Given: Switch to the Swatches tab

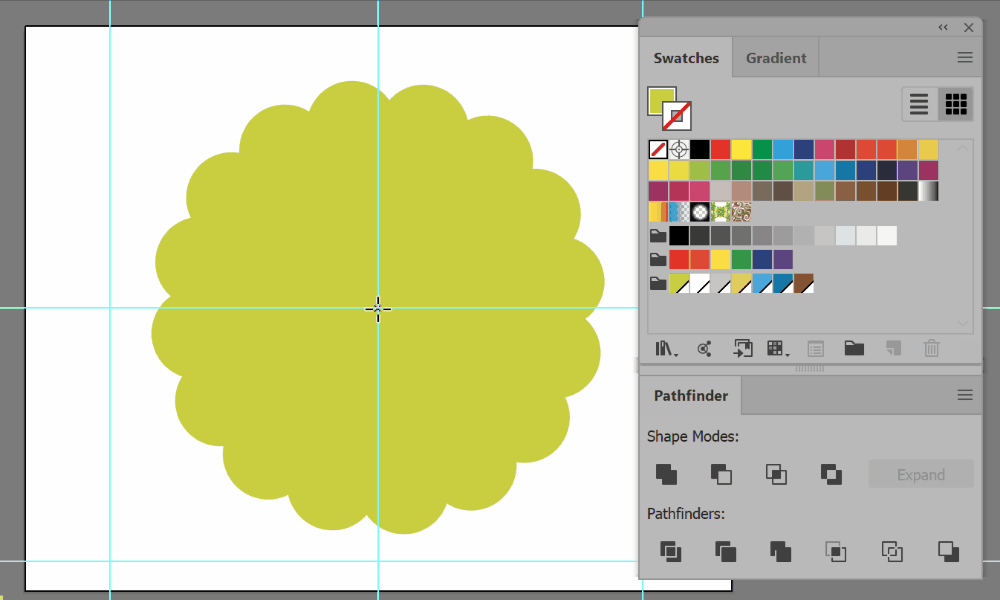Looking at the screenshot, I should [686, 58].
